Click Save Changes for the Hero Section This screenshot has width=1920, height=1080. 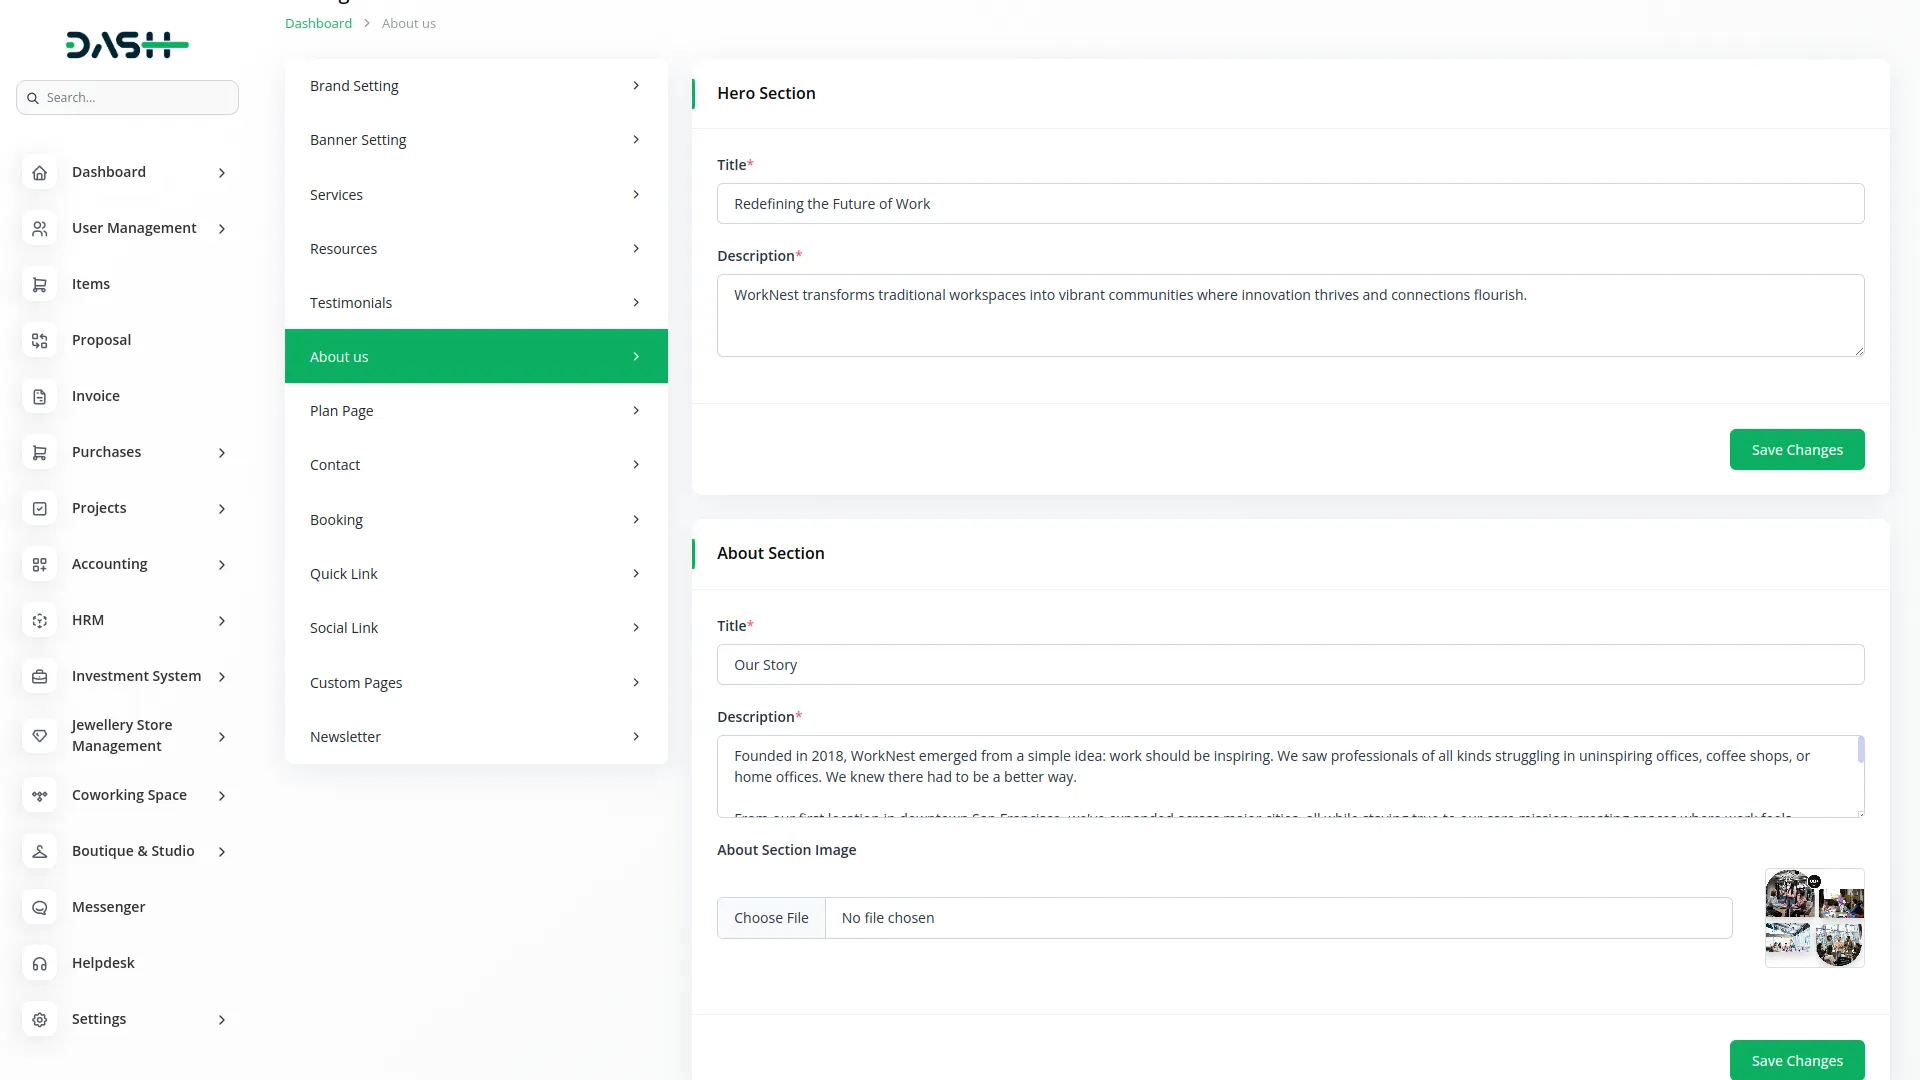coord(1796,449)
